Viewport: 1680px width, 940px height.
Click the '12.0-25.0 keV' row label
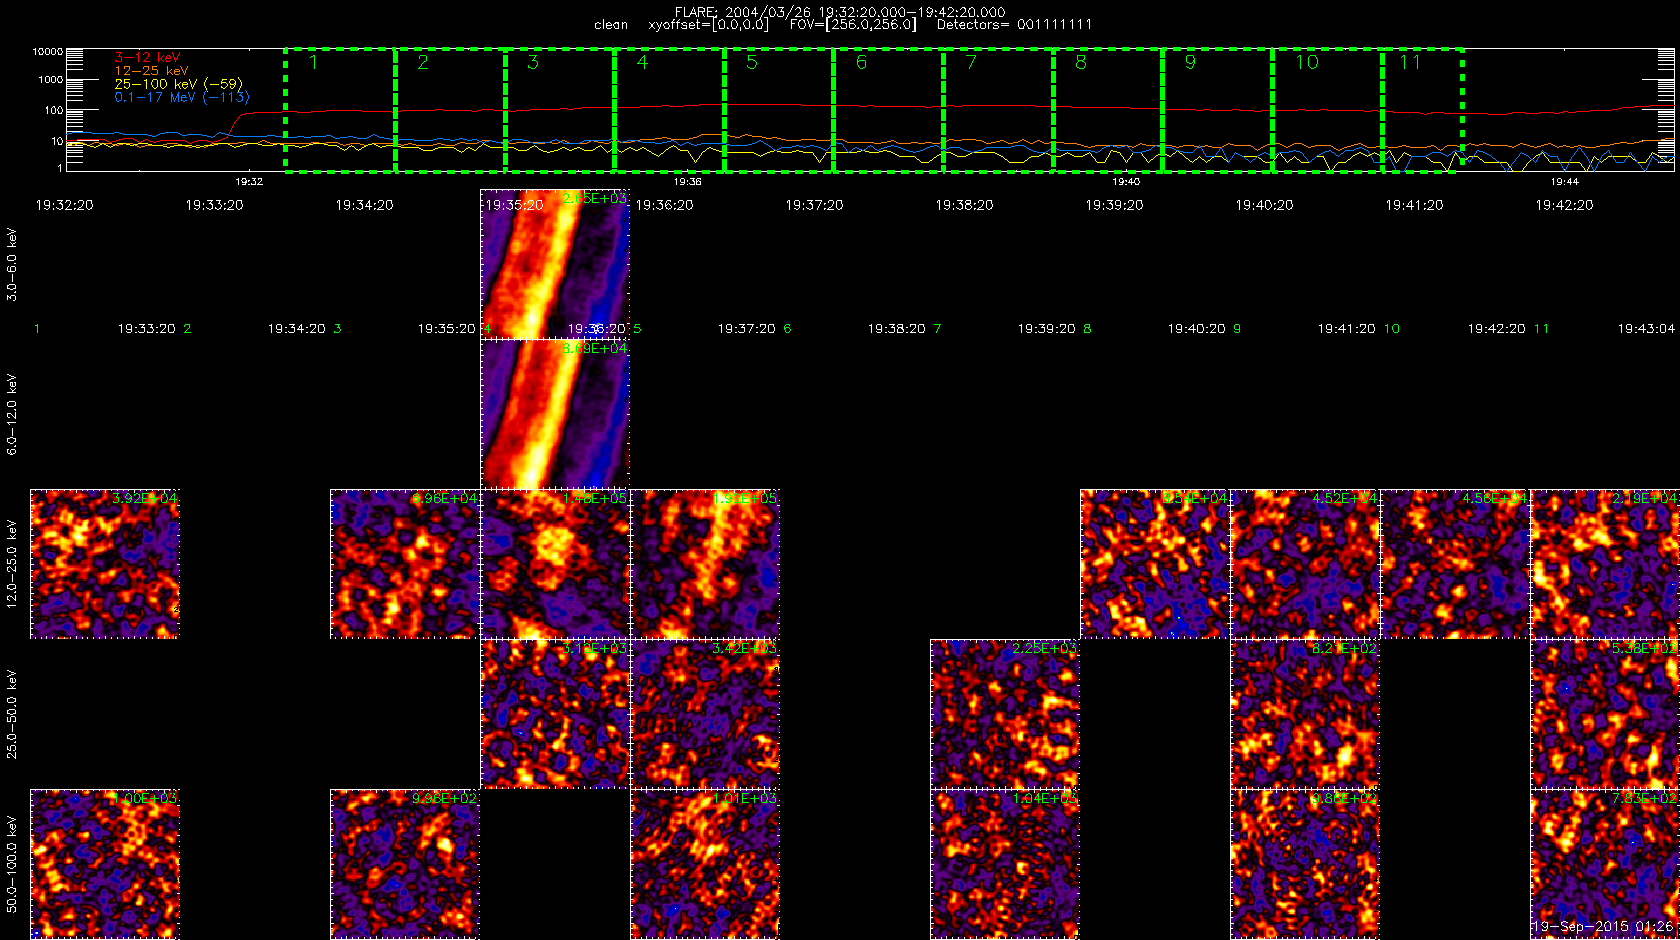[12, 564]
